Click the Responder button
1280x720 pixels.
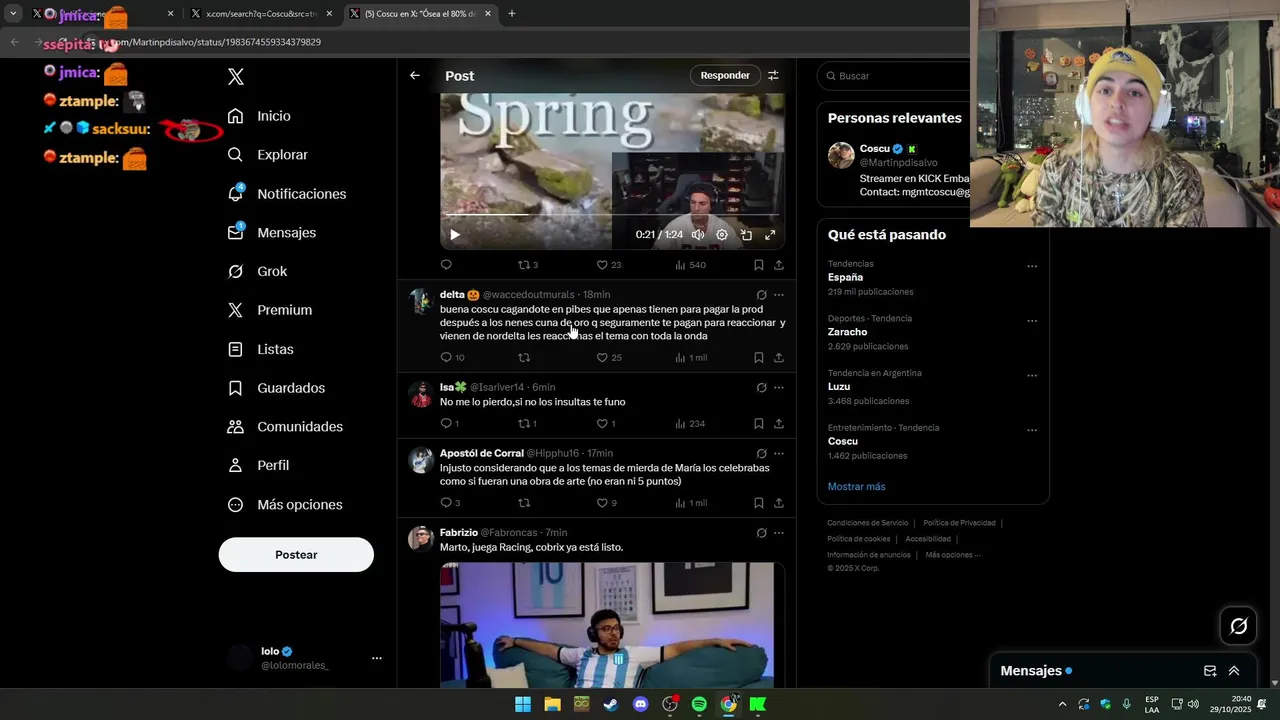tap(725, 75)
